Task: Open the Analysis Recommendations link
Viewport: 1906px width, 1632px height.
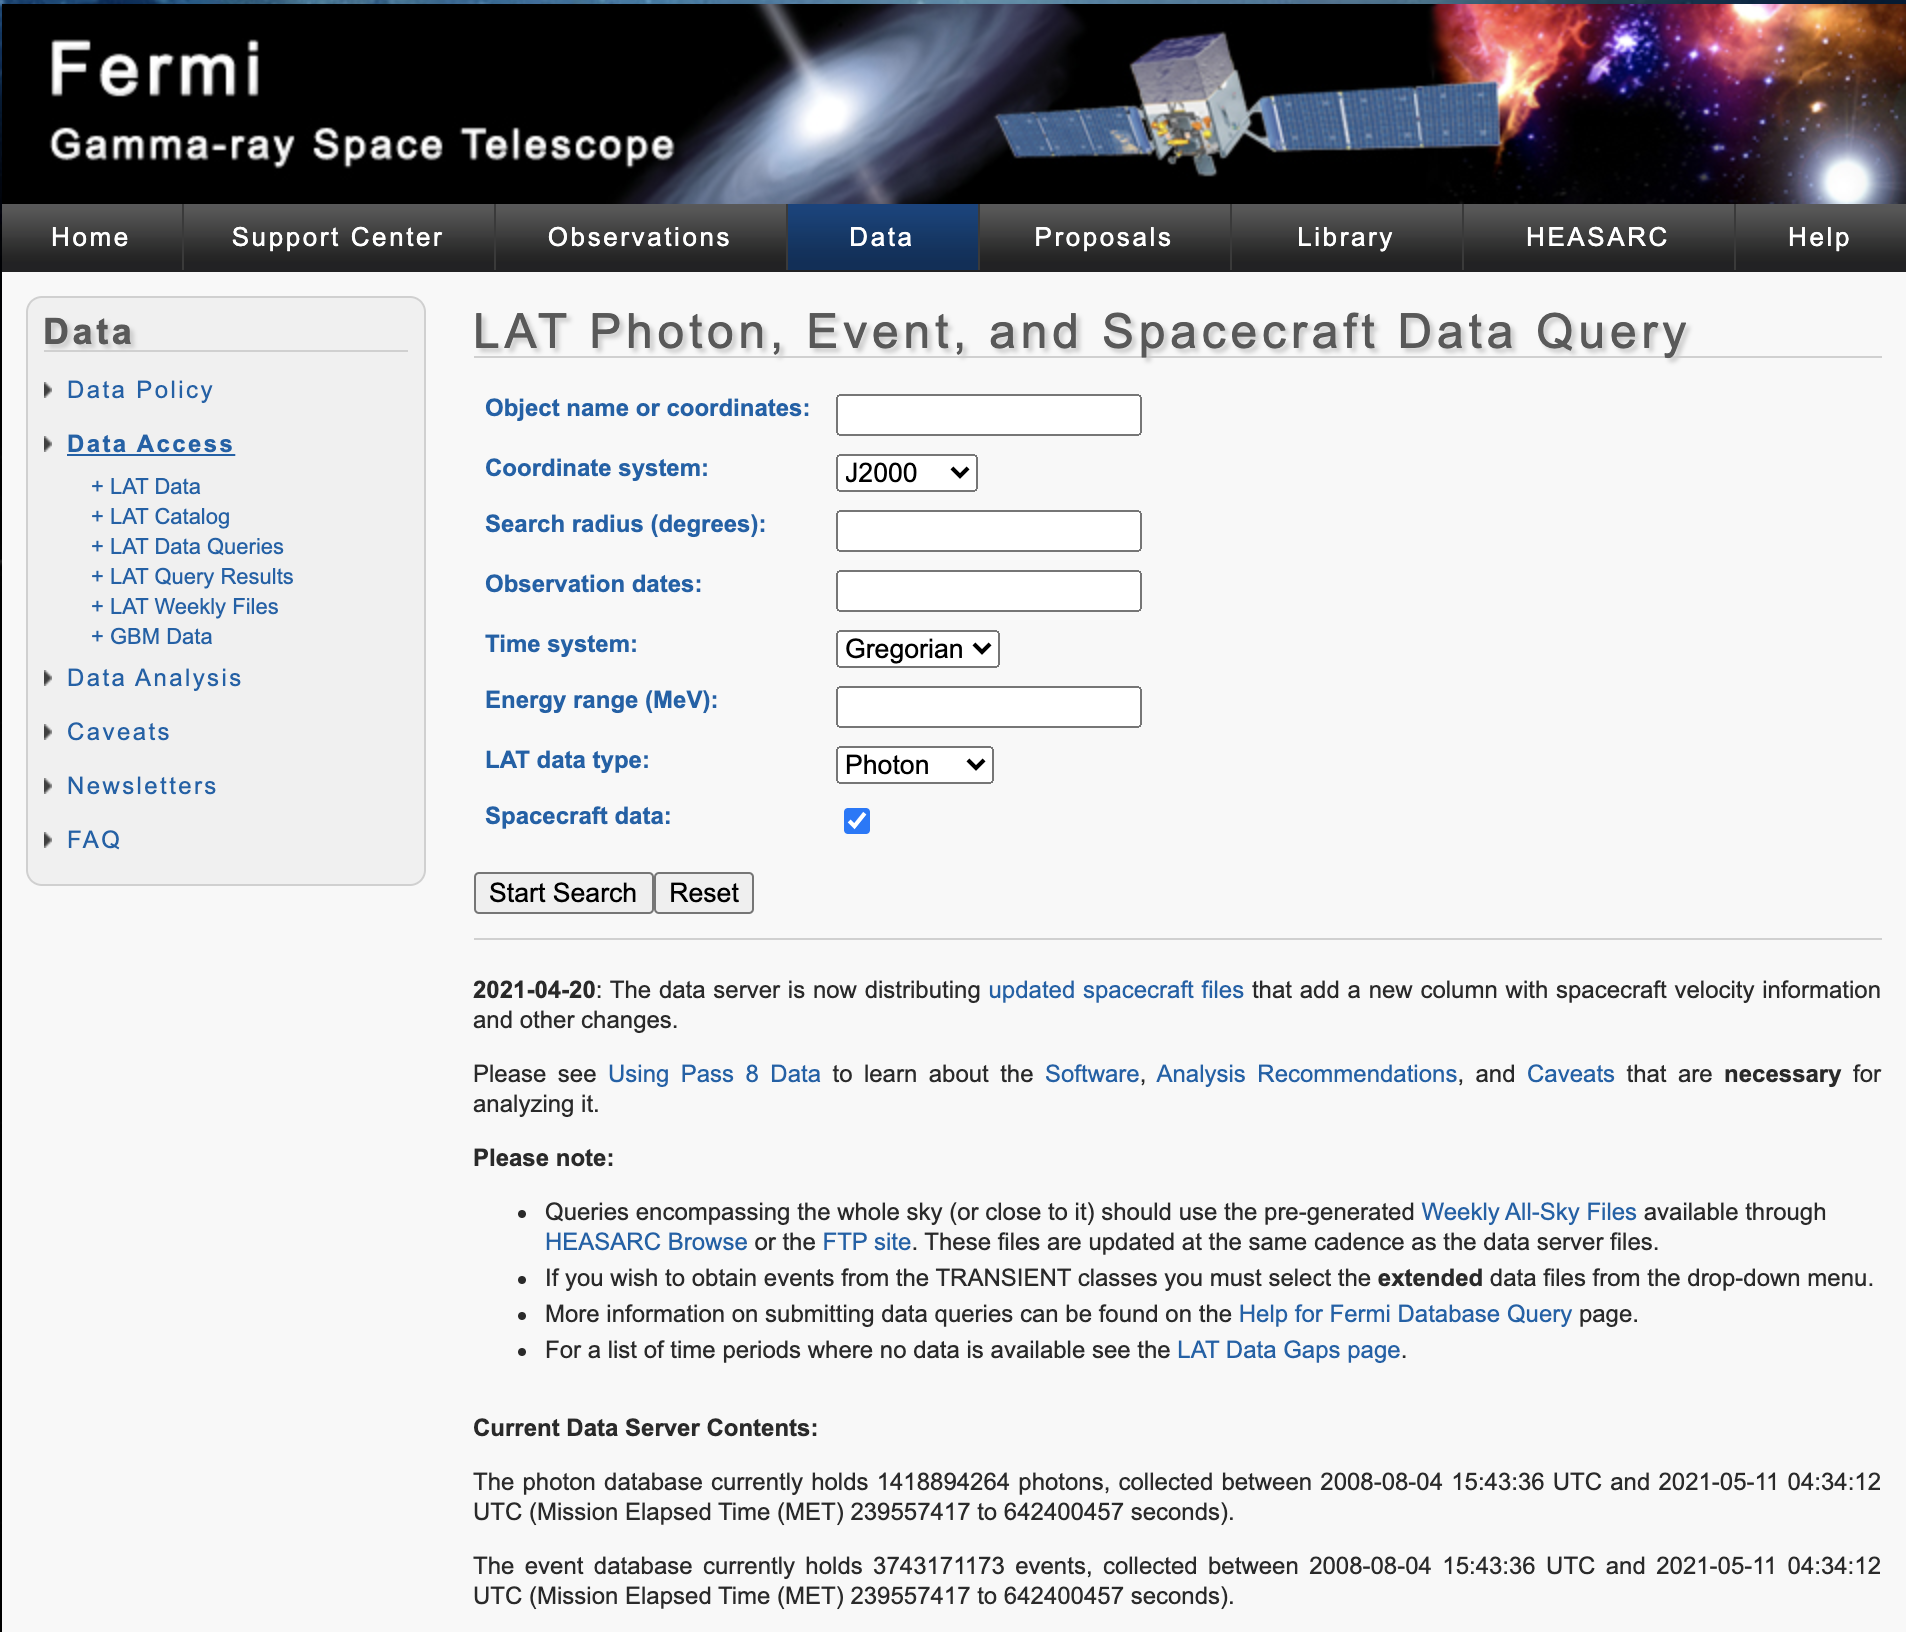Action: (x=1307, y=1074)
